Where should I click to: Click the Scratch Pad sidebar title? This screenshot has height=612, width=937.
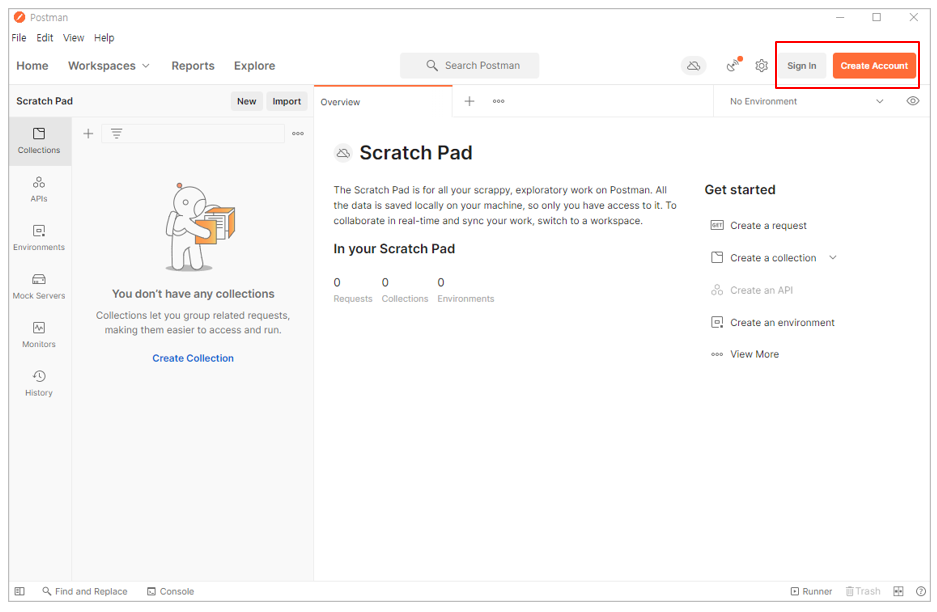pos(44,101)
